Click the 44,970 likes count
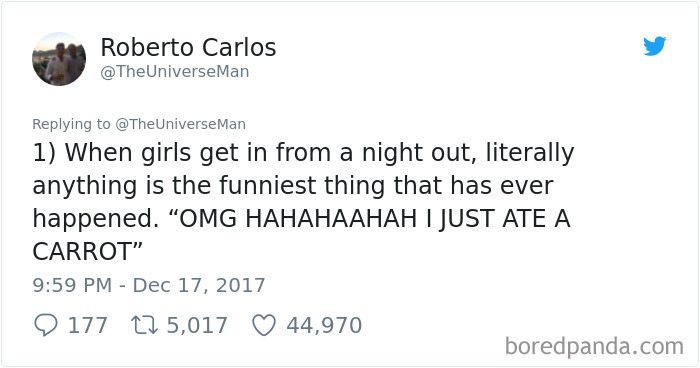The width and height of the screenshot is (700, 368). pyautogui.click(x=324, y=325)
